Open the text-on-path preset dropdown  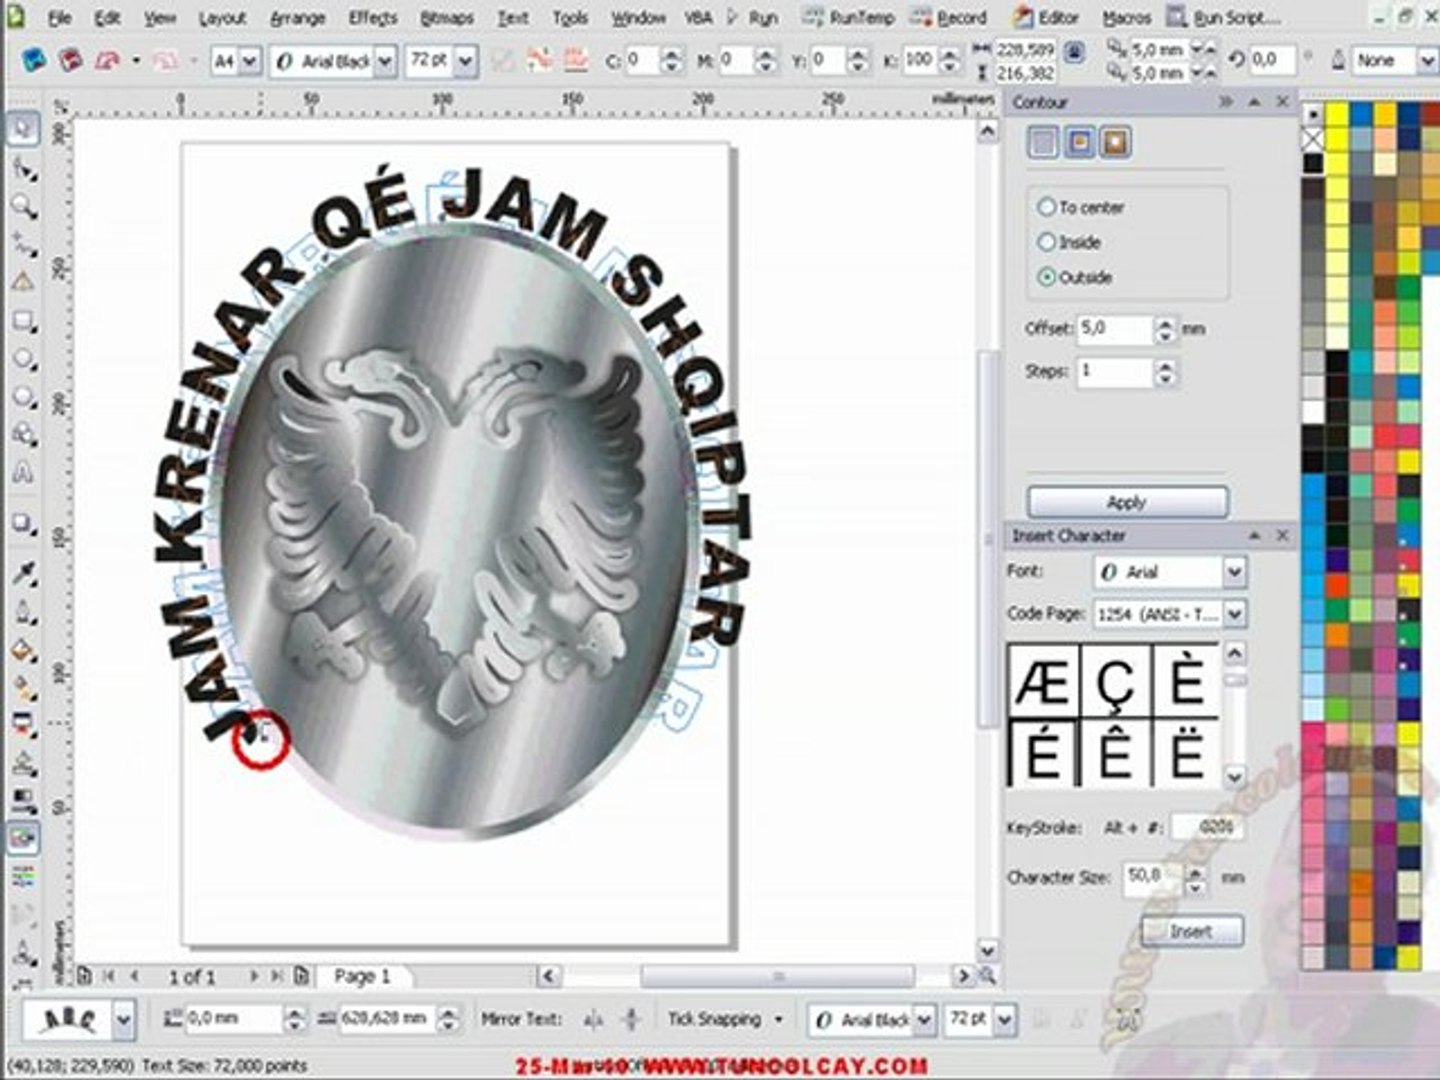click(x=123, y=1021)
